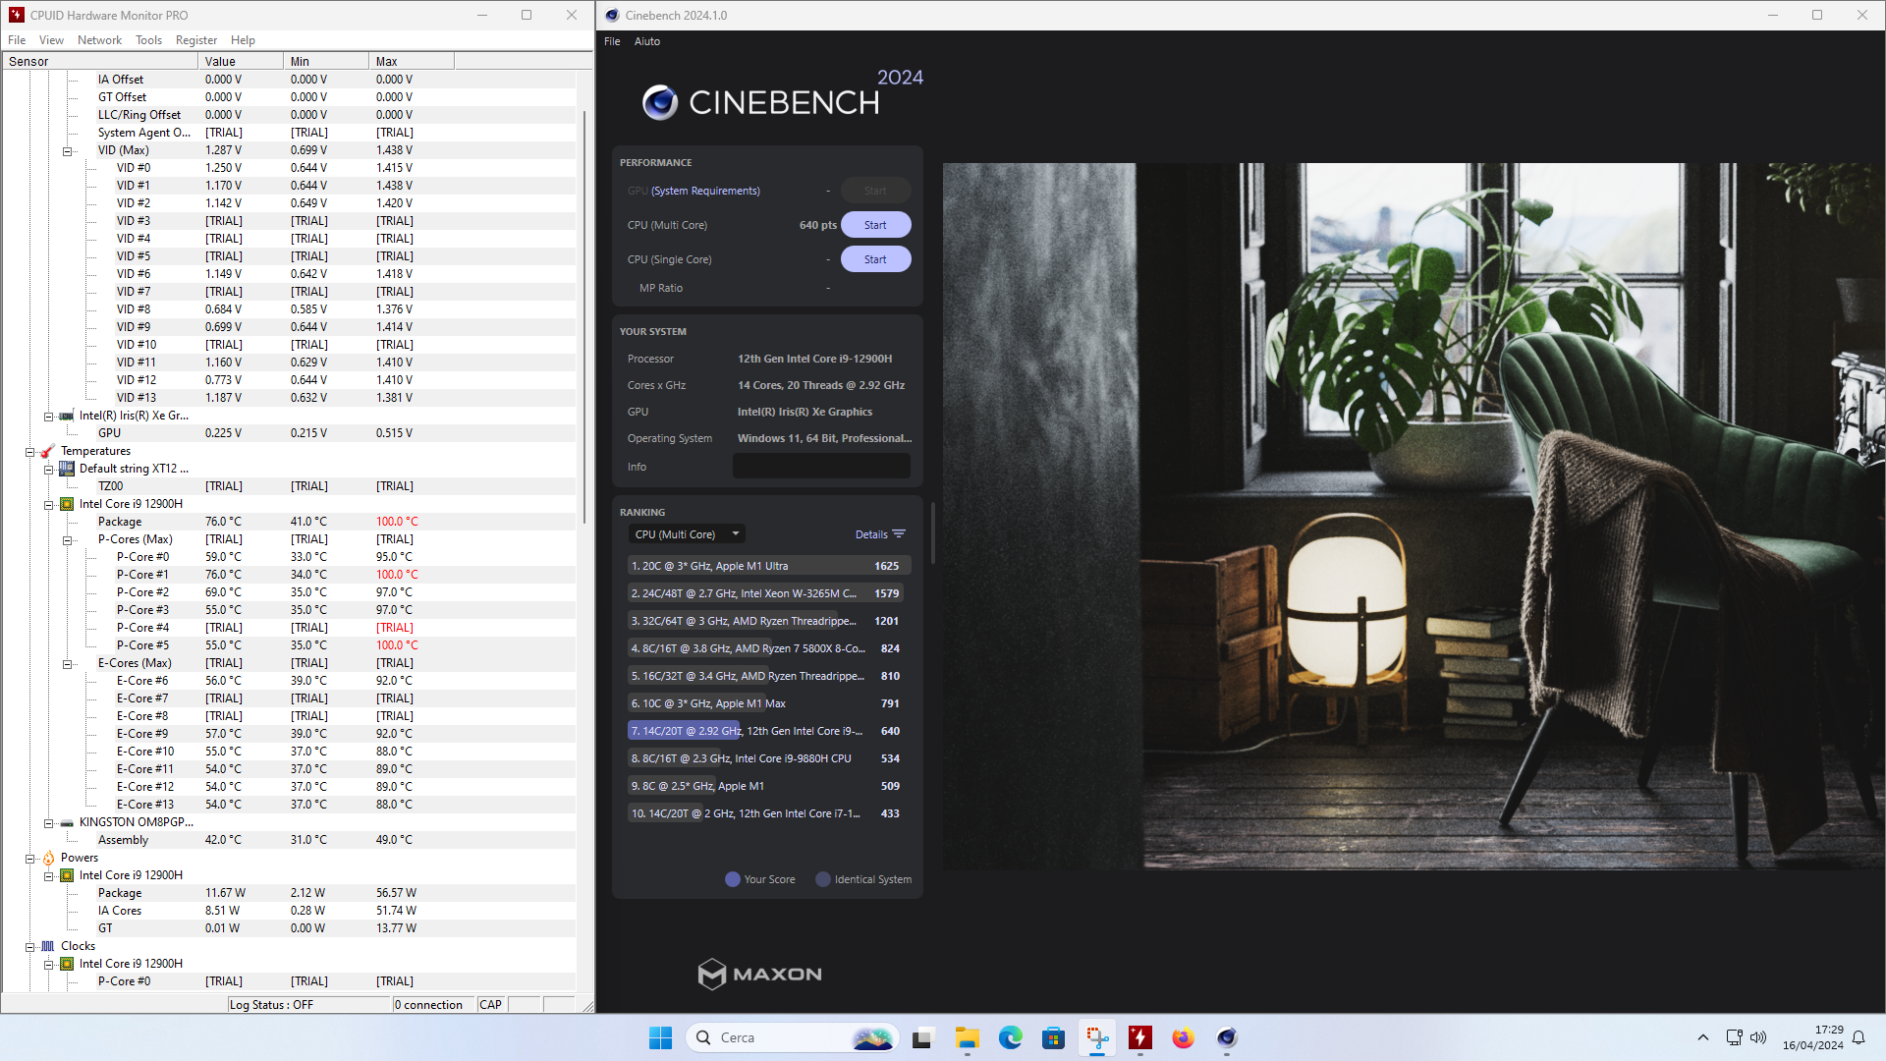This screenshot has height=1061, width=1886.
Task: Click the Sensor column header
Action: (x=100, y=61)
